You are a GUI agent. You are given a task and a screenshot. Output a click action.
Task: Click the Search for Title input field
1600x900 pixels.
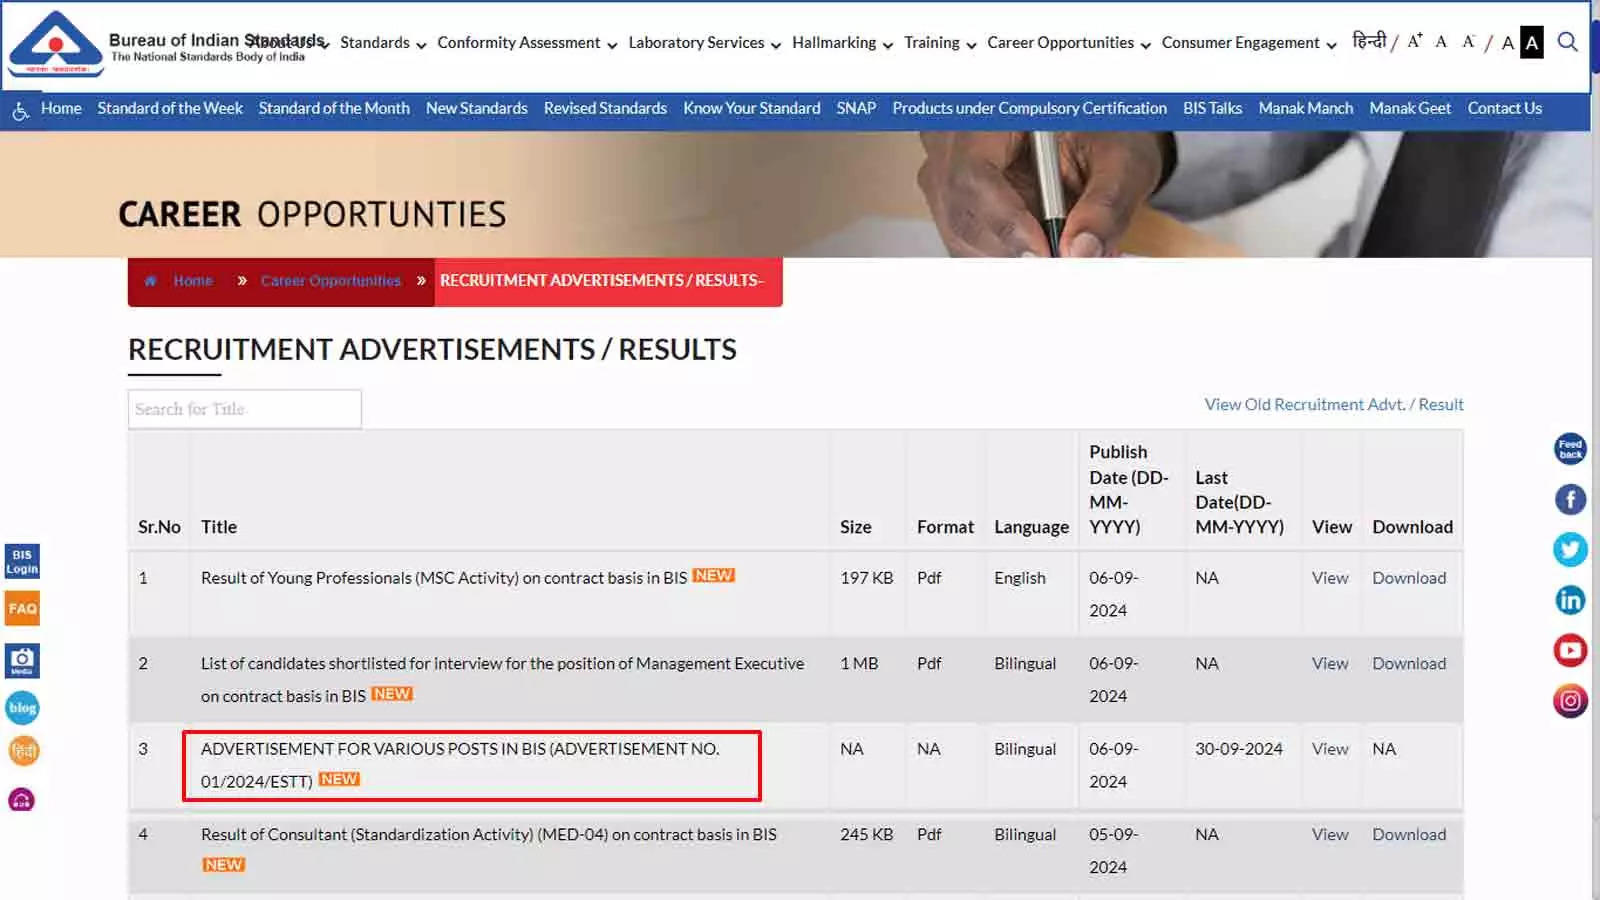pyautogui.click(x=244, y=409)
